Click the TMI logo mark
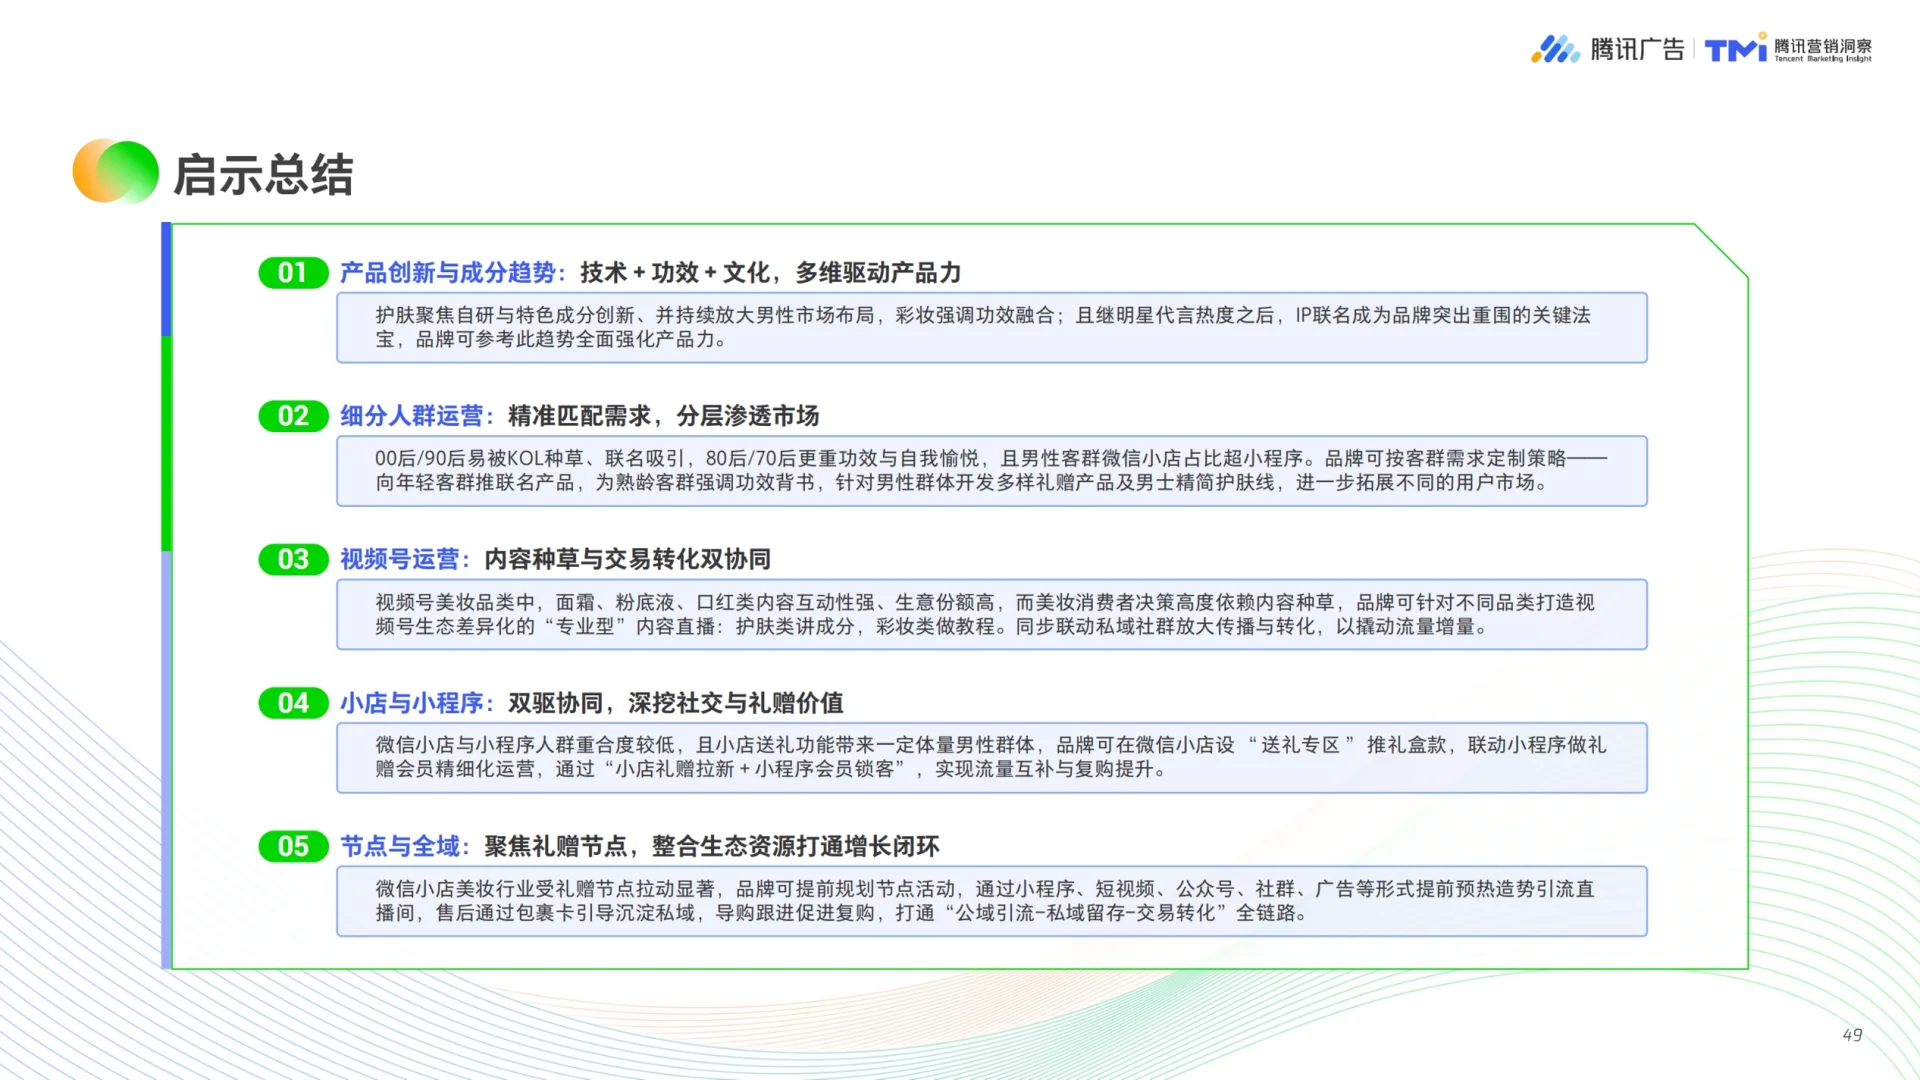 1736,48
